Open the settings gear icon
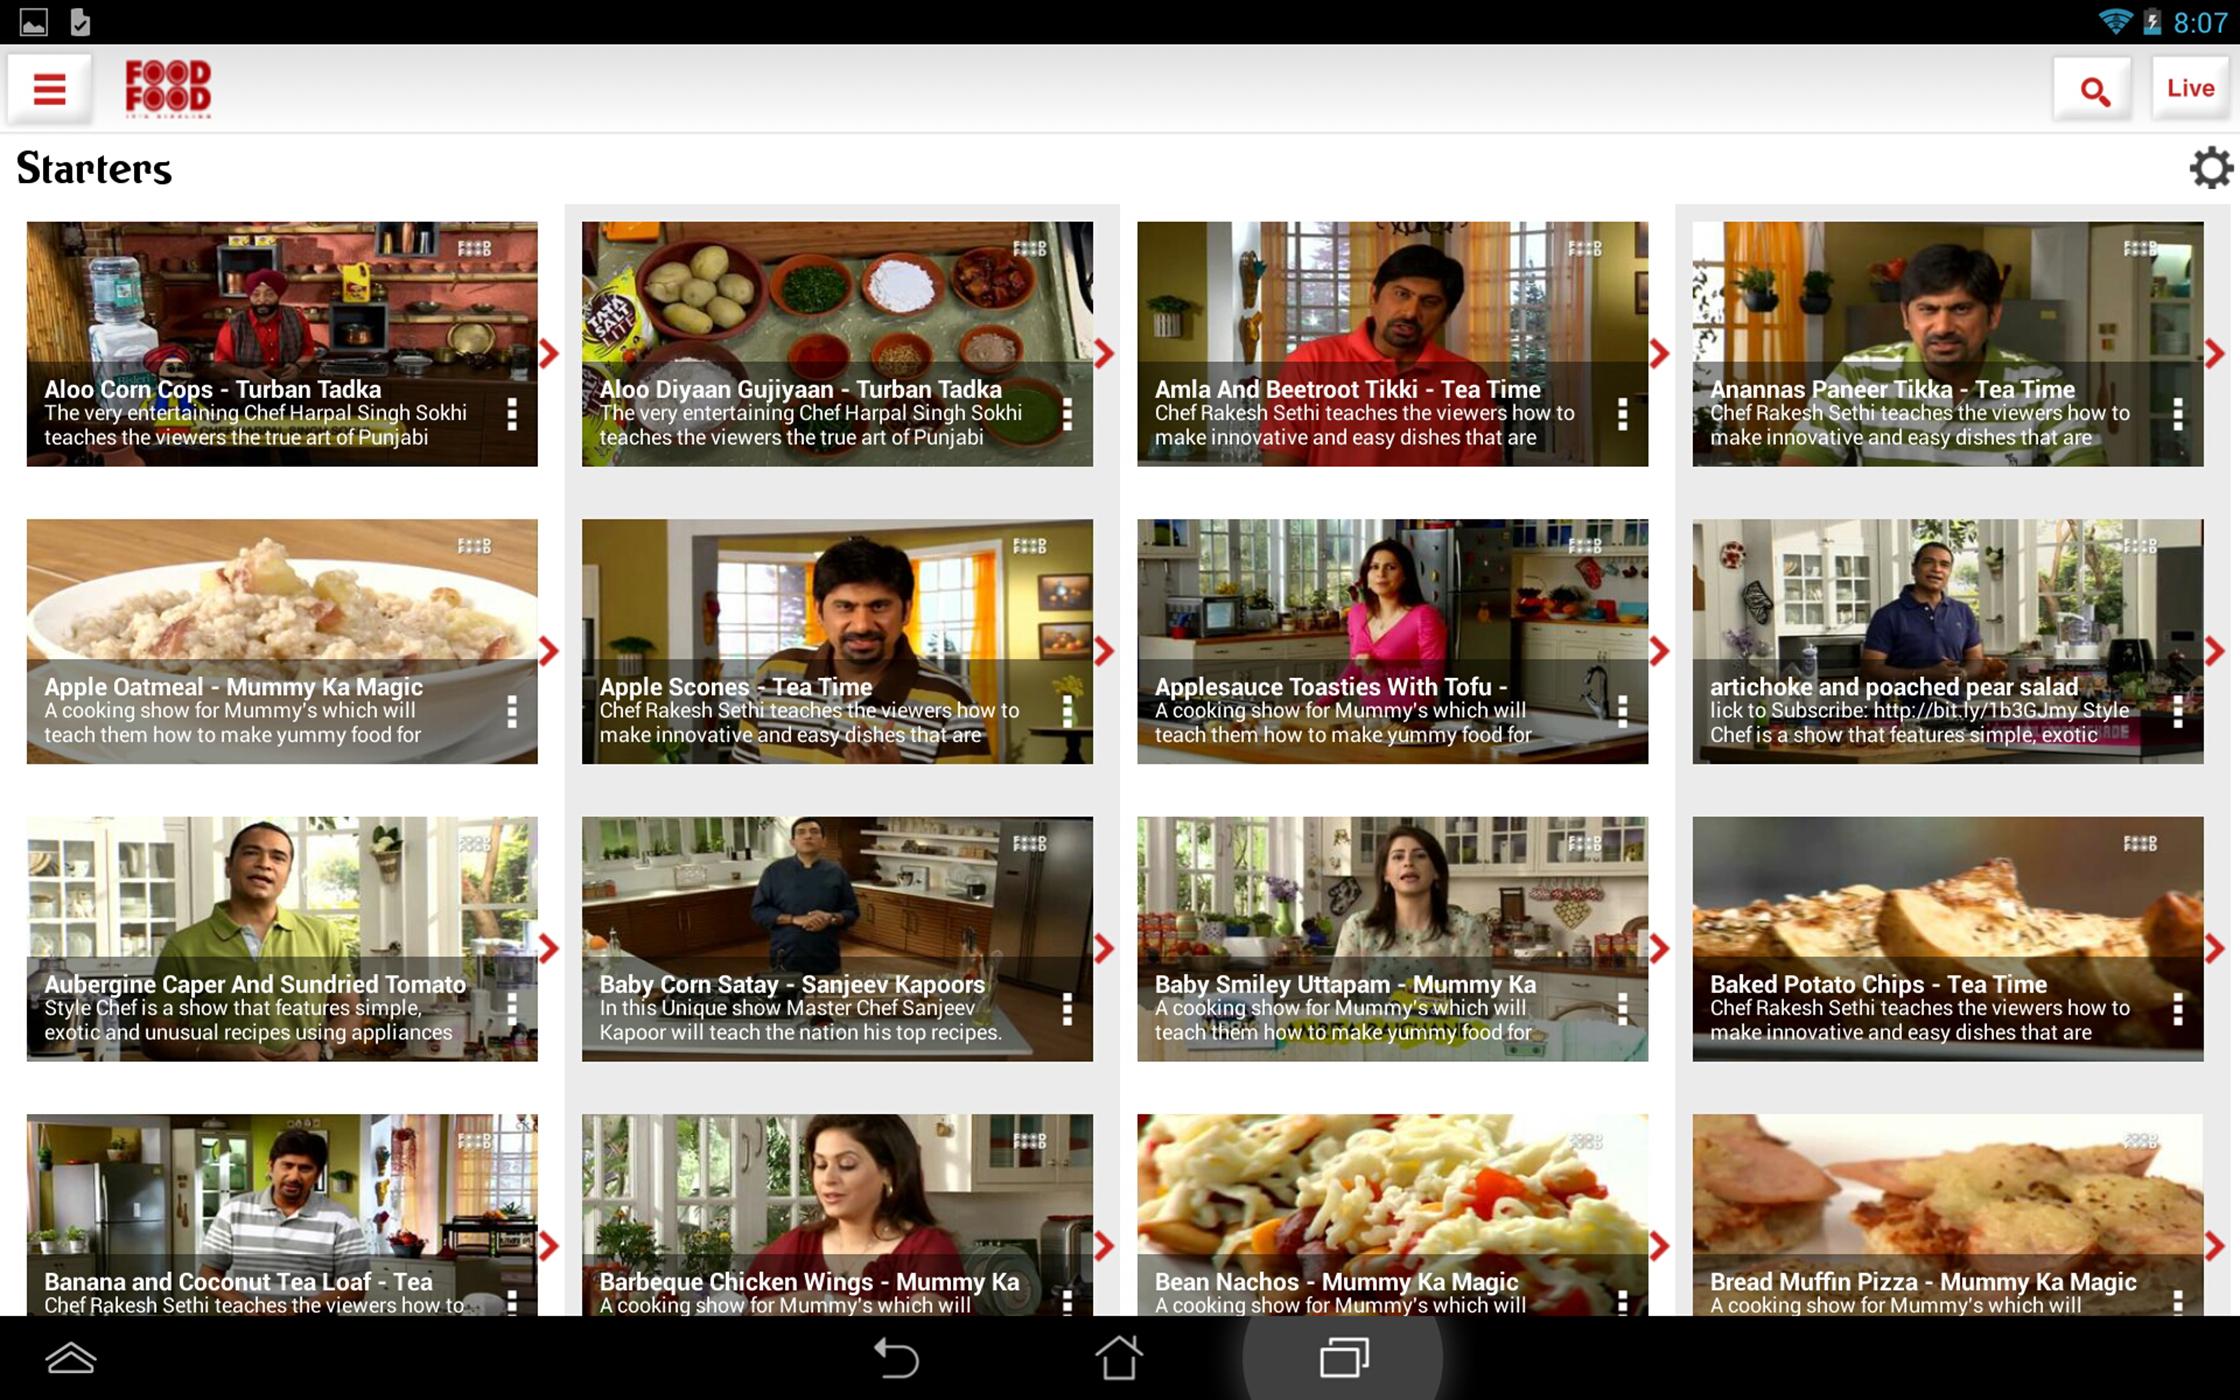The image size is (2240, 1400). click(2210, 168)
